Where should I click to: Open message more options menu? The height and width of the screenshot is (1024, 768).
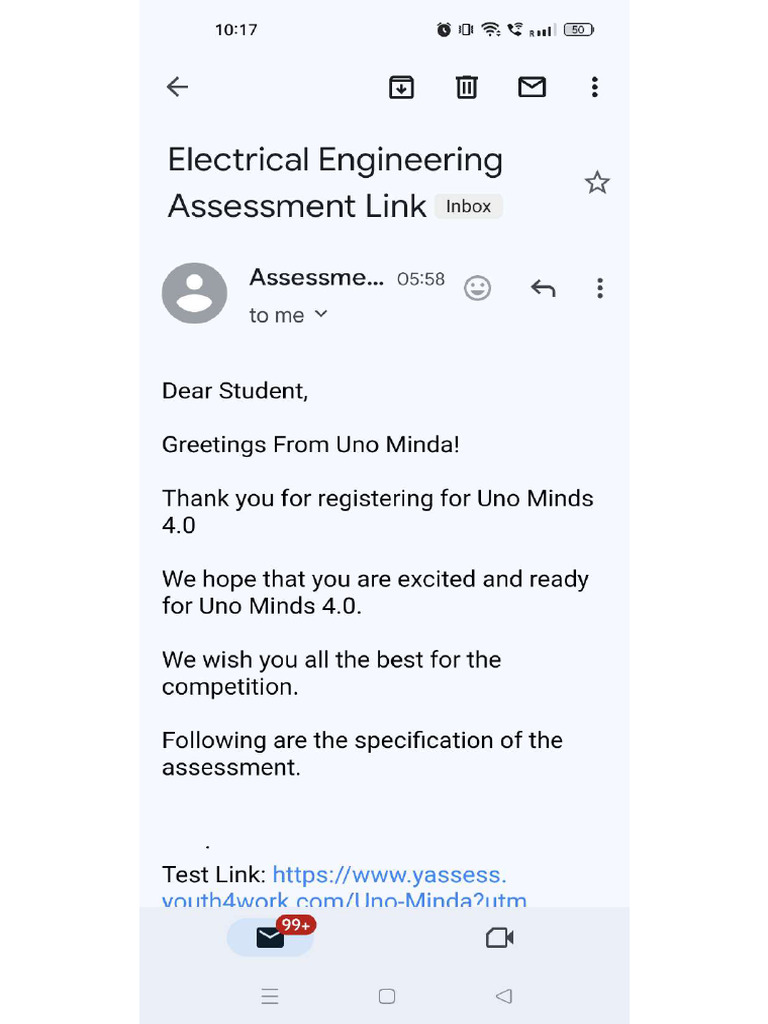600,288
